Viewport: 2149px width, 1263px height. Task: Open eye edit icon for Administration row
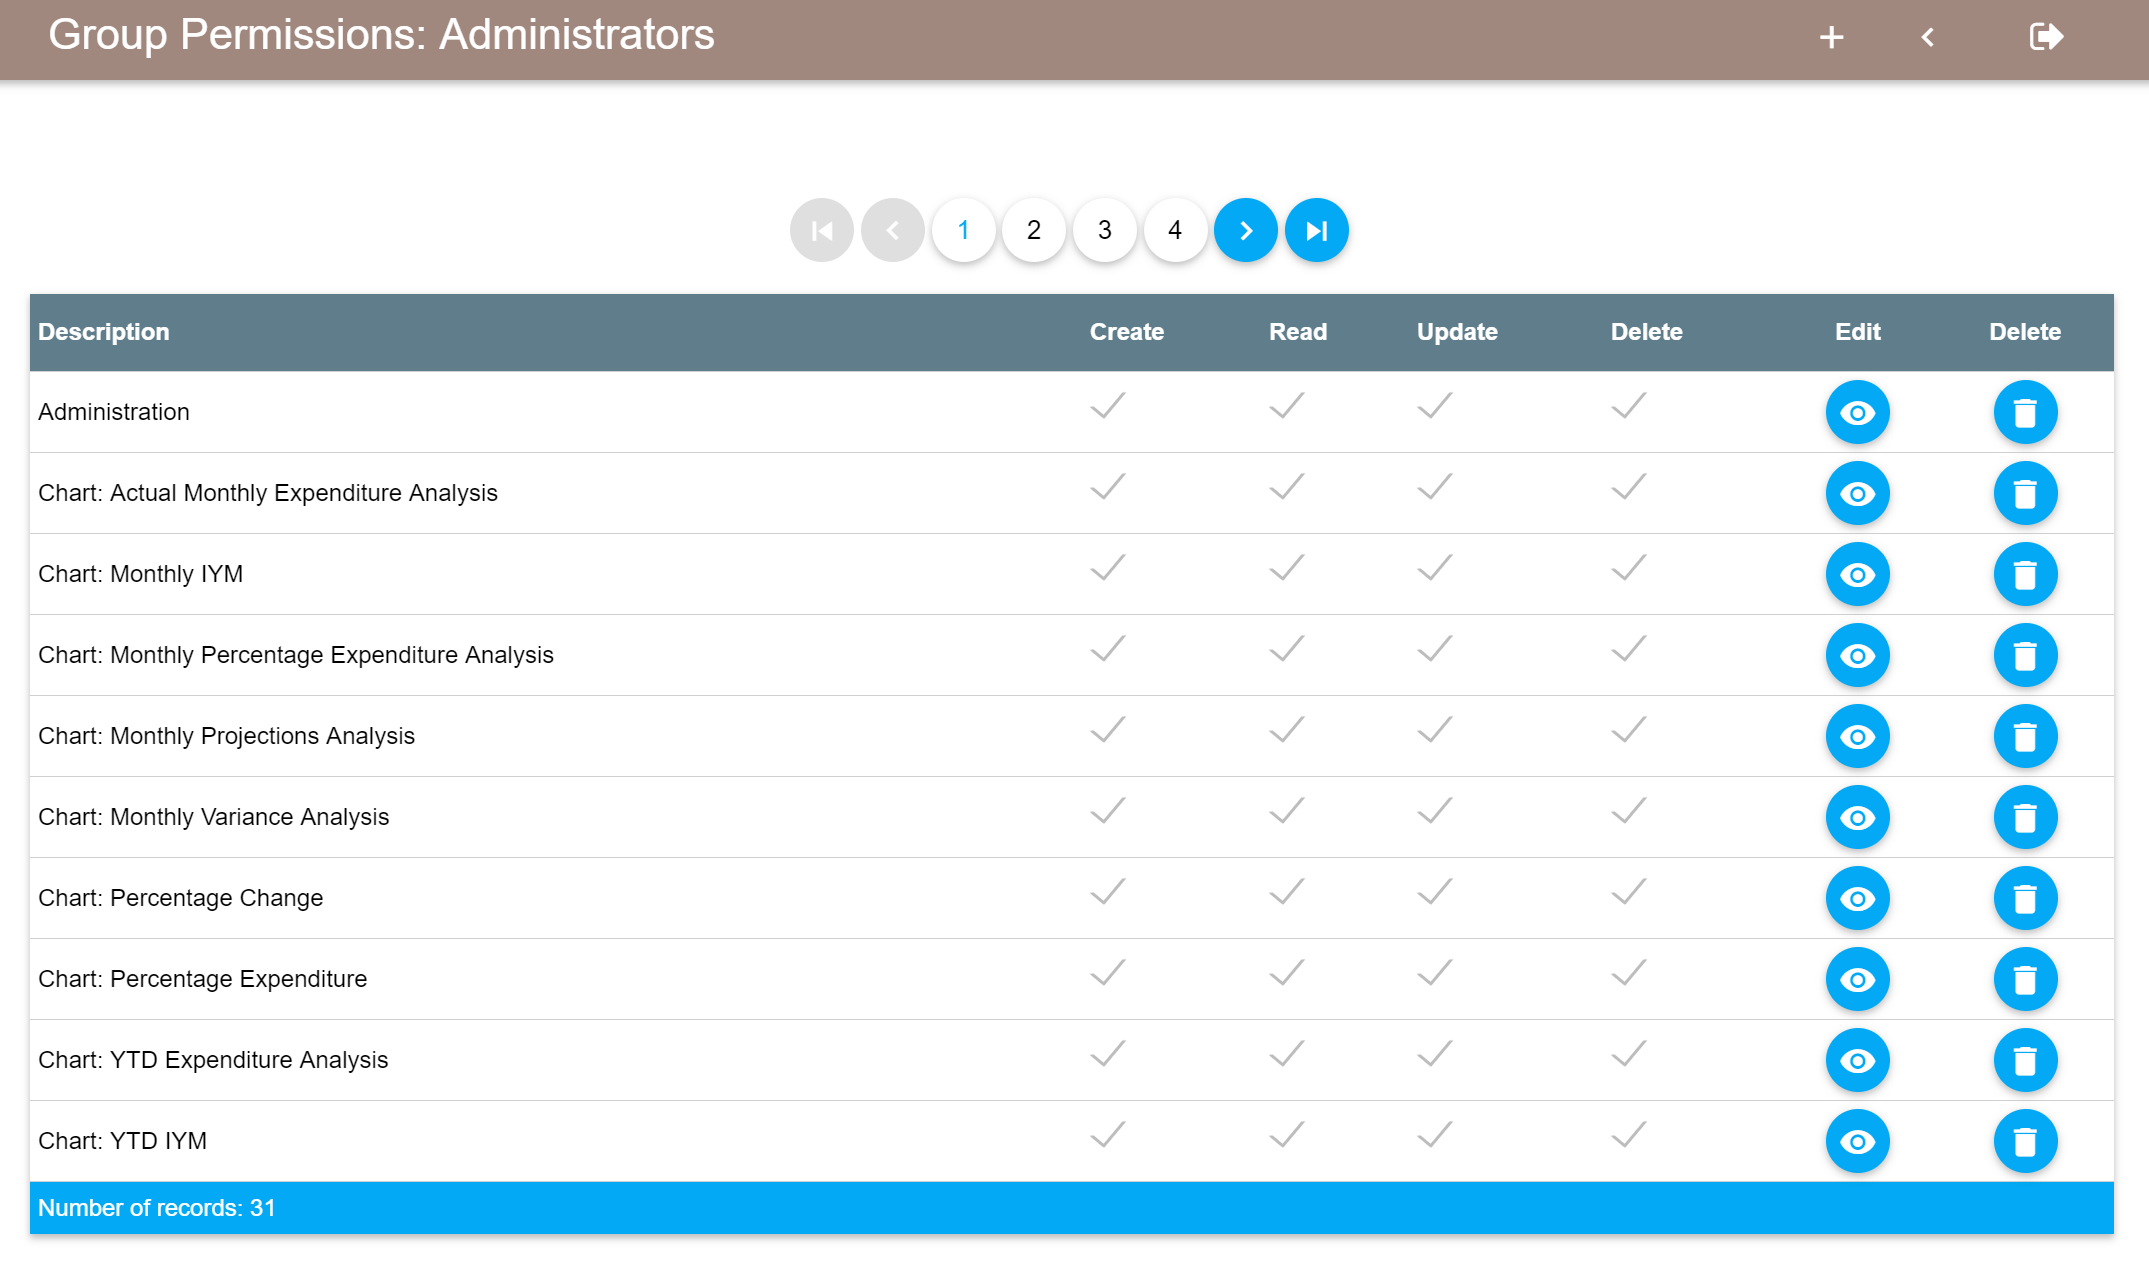(x=1857, y=412)
